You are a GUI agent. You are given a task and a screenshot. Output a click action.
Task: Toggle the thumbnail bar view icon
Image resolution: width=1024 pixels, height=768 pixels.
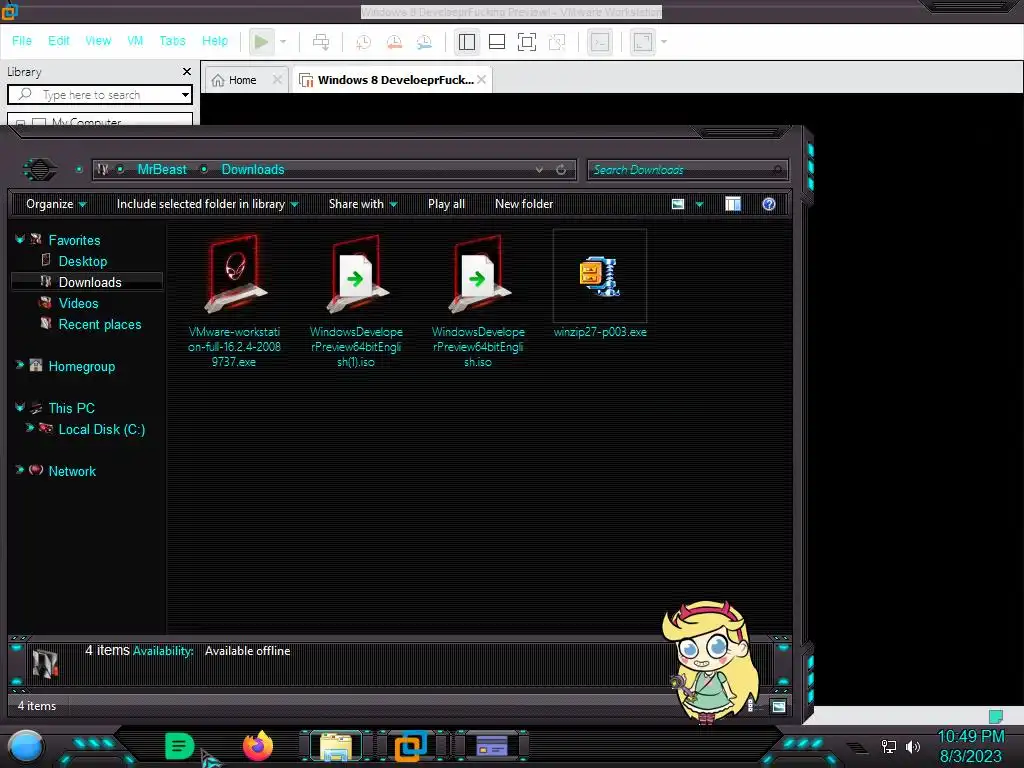coord(497,42)
